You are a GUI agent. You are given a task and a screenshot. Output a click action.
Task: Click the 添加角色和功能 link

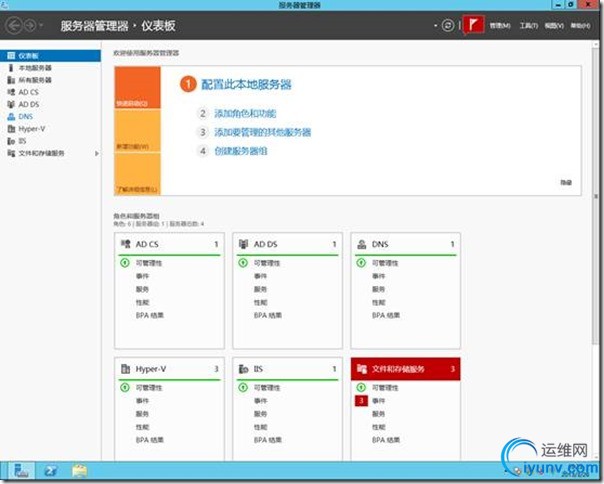(245, 113)
